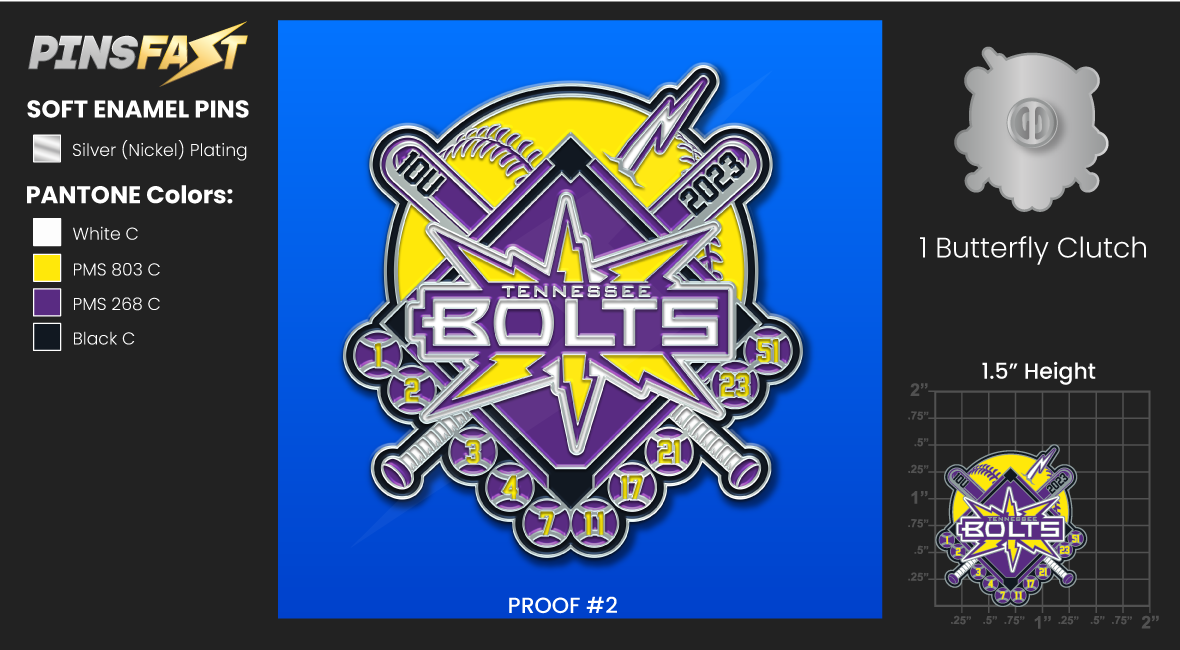Click the softball with number 7
The width and height of the screenshot is (1180, 650).
[x=549, y=521]
